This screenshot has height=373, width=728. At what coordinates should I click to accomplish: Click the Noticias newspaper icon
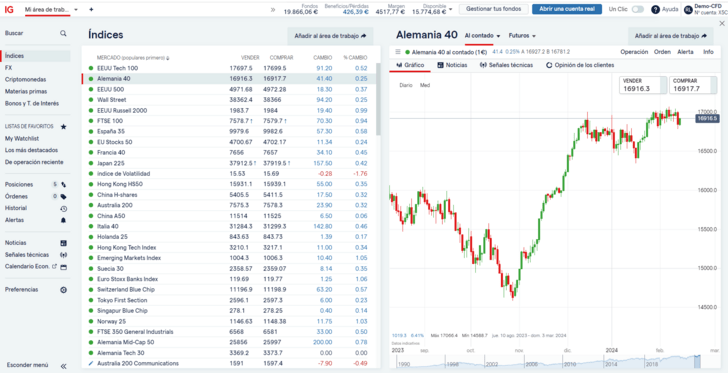pos(64,243)
